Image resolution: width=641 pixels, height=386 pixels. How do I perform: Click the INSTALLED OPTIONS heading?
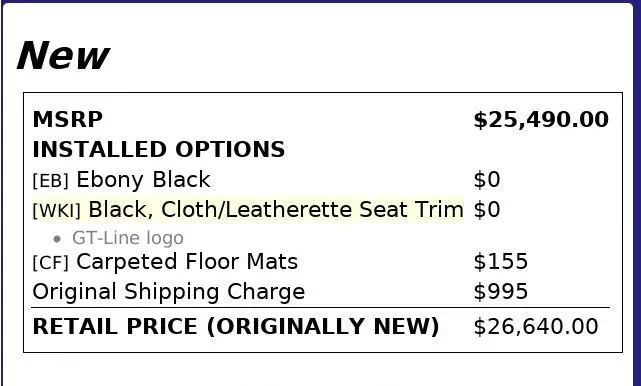click(x=159, y=149)
